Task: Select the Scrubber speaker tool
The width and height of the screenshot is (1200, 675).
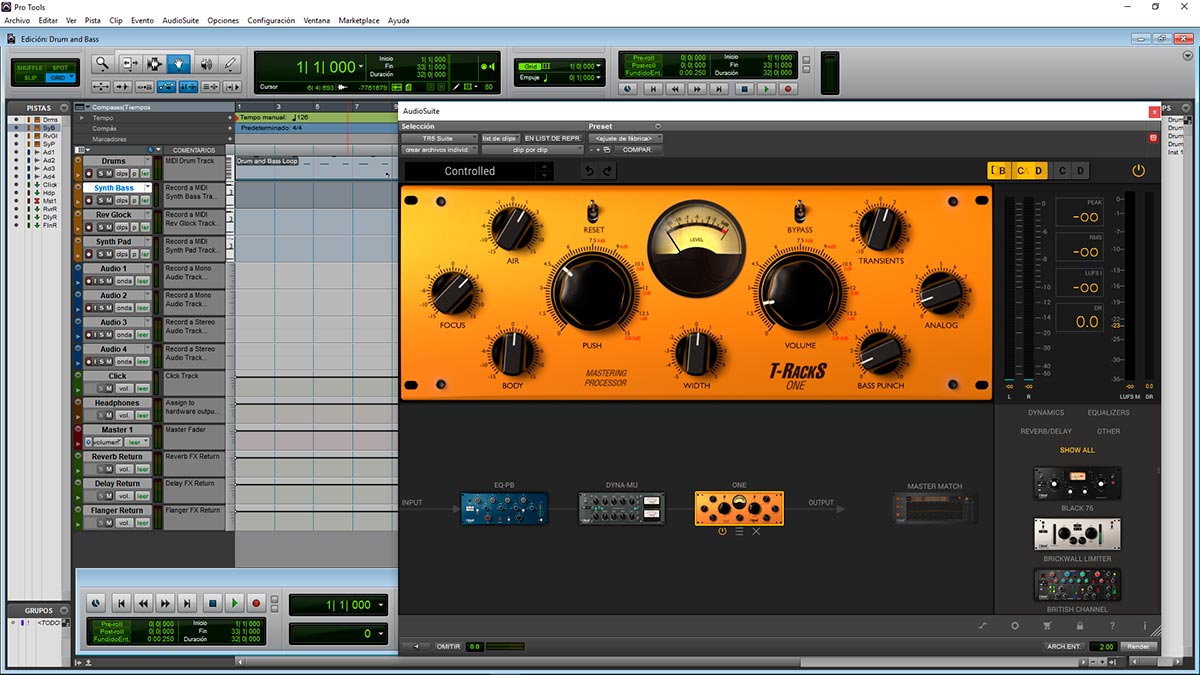Action: coord(205,63)
